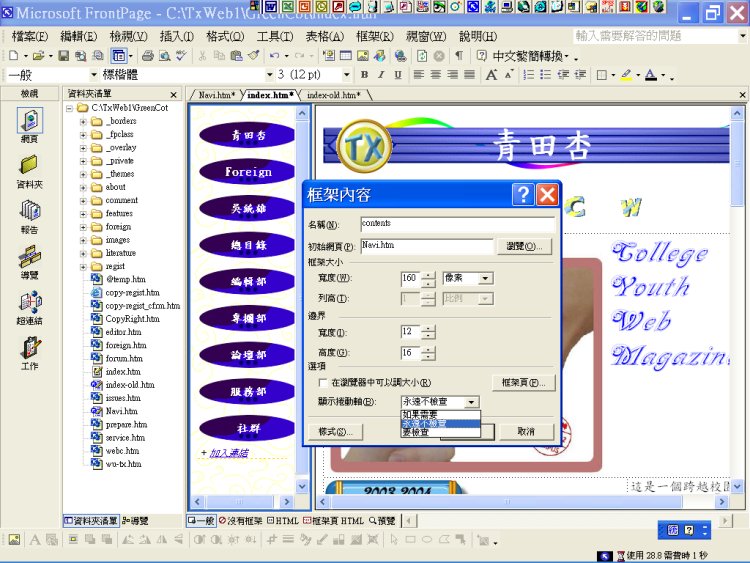Enable 在瀏覽器中可以調大小 checkbox
This screenshot has width=750, height=563.
321,382
